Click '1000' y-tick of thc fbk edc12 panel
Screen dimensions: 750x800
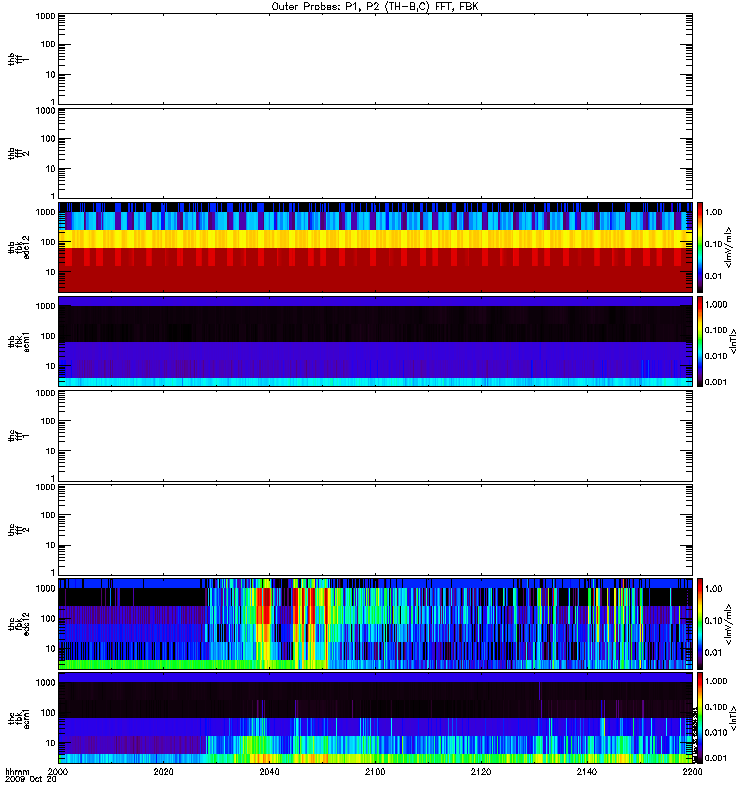tap(45, 588)
